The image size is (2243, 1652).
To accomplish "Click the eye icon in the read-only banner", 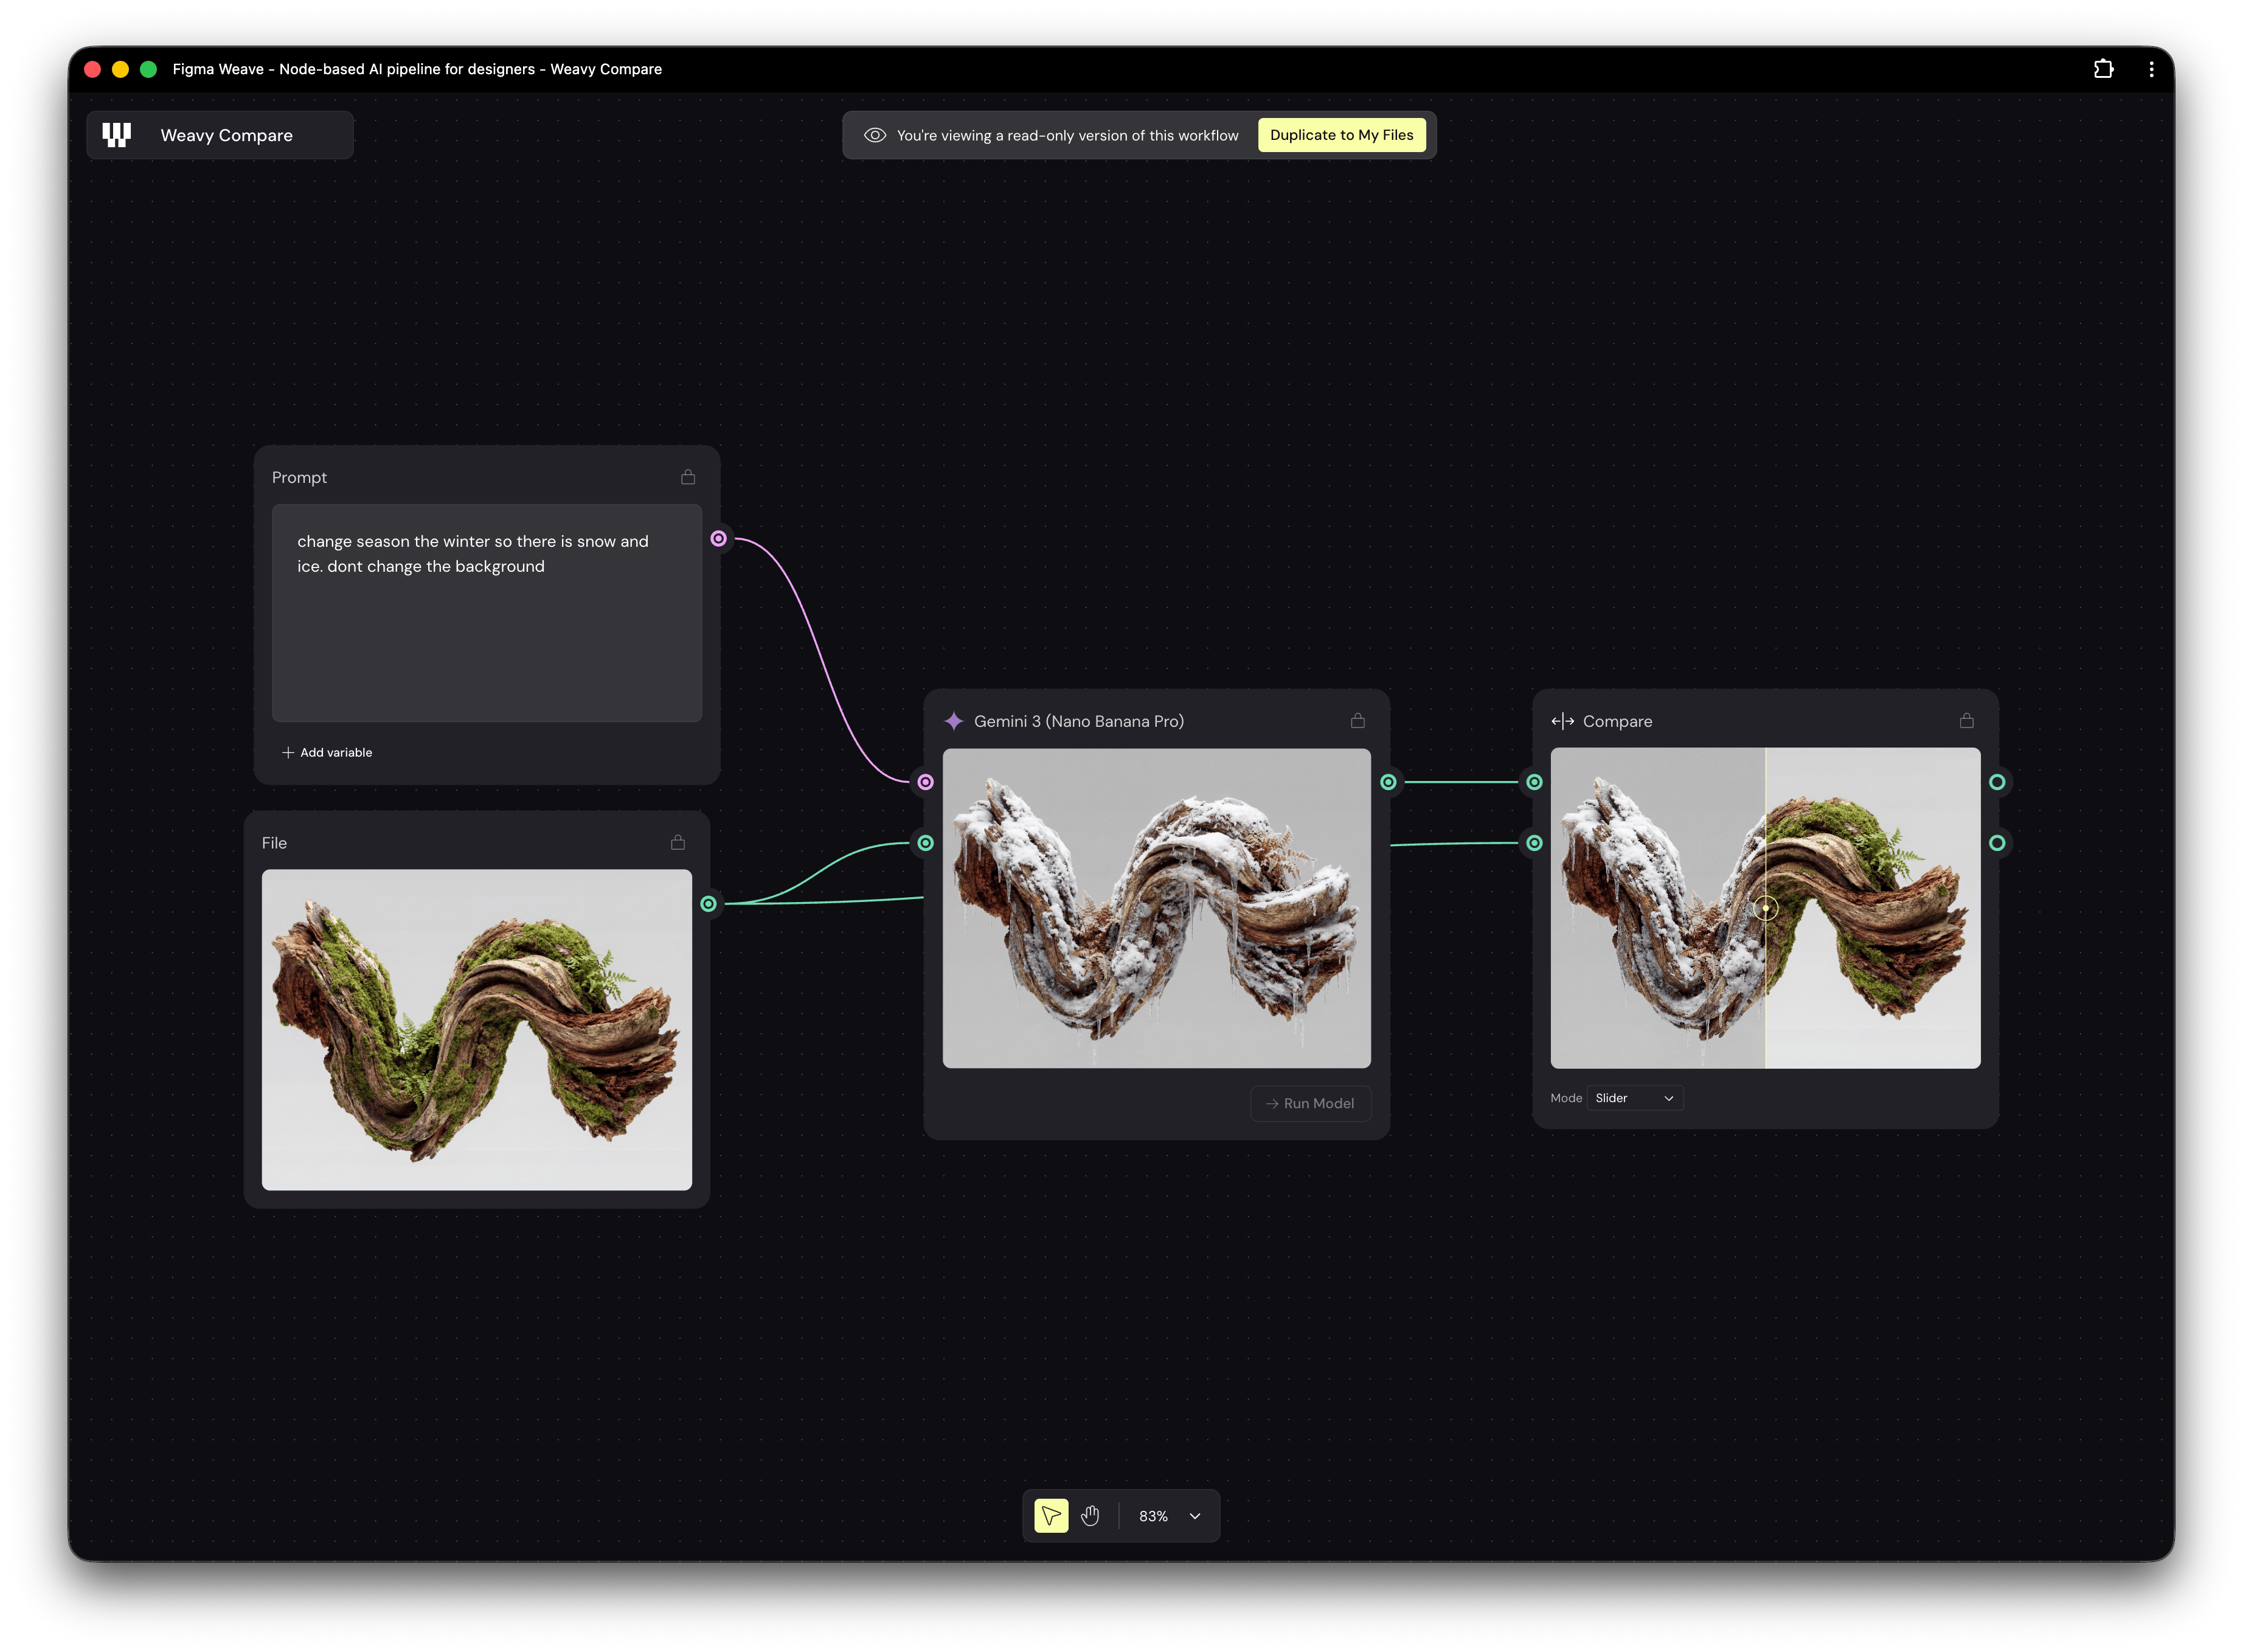I will pyautogui.click(x=875, y=134).
